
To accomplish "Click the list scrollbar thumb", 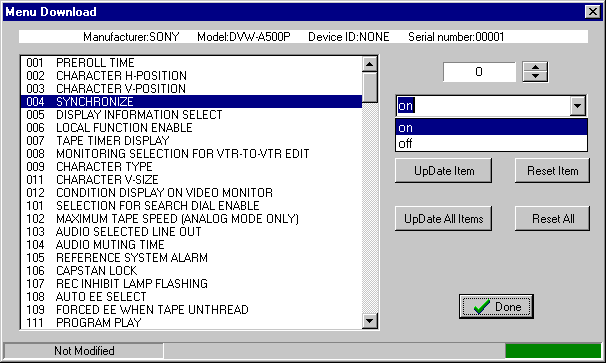I will 370,87.
